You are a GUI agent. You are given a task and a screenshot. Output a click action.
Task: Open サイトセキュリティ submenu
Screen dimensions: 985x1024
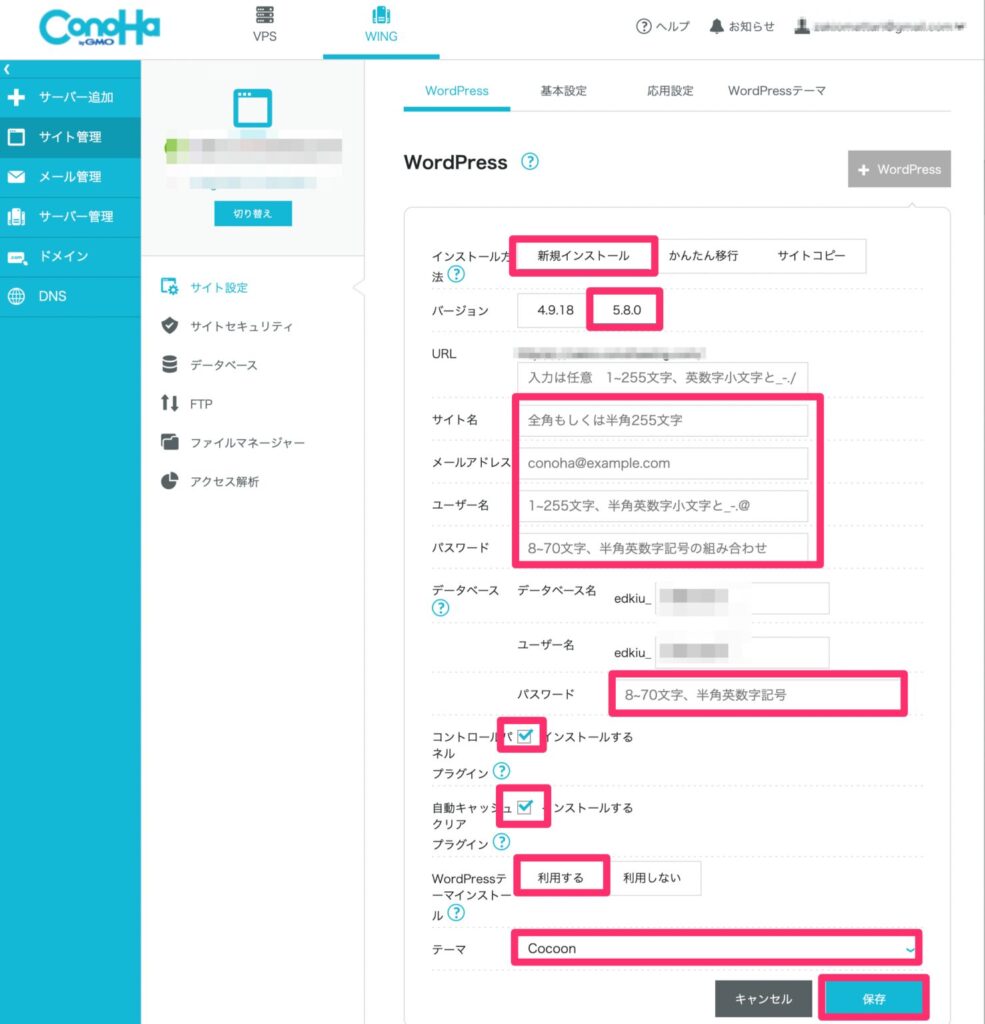(227, 326)
